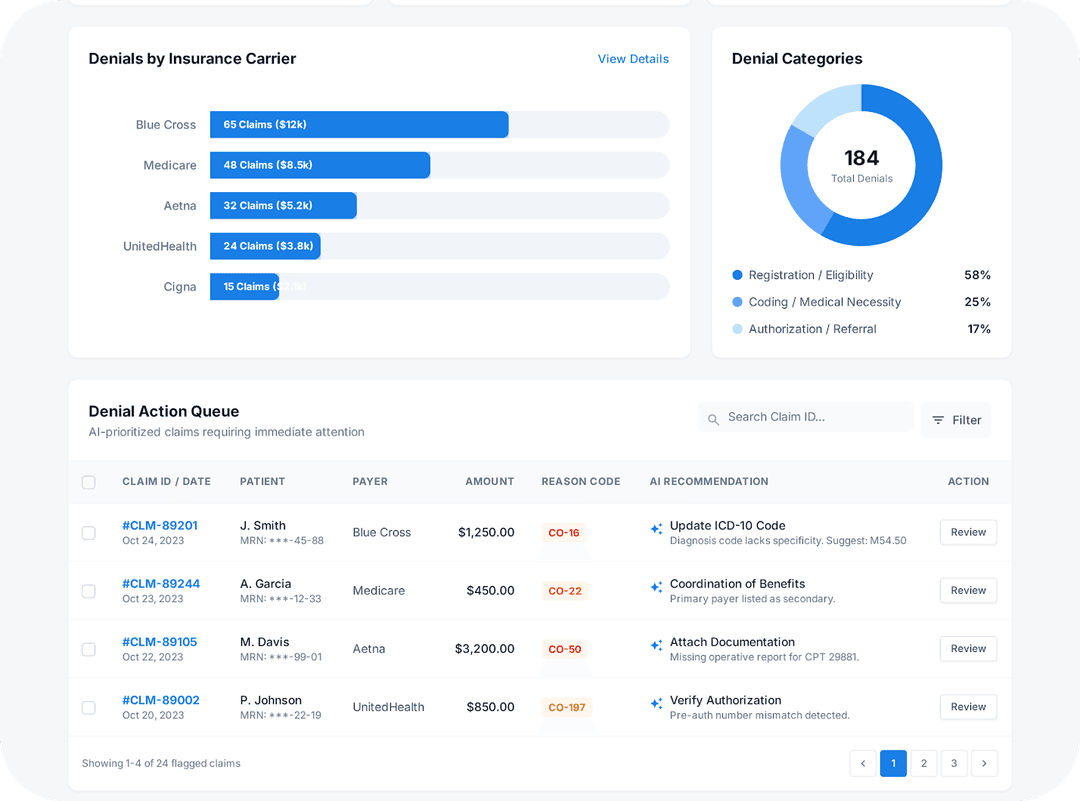Click the Registration / Eligibility legend dot
The width and height of the screenshot is (1080, 801).
pyautogui.click(x=738, y=275)
